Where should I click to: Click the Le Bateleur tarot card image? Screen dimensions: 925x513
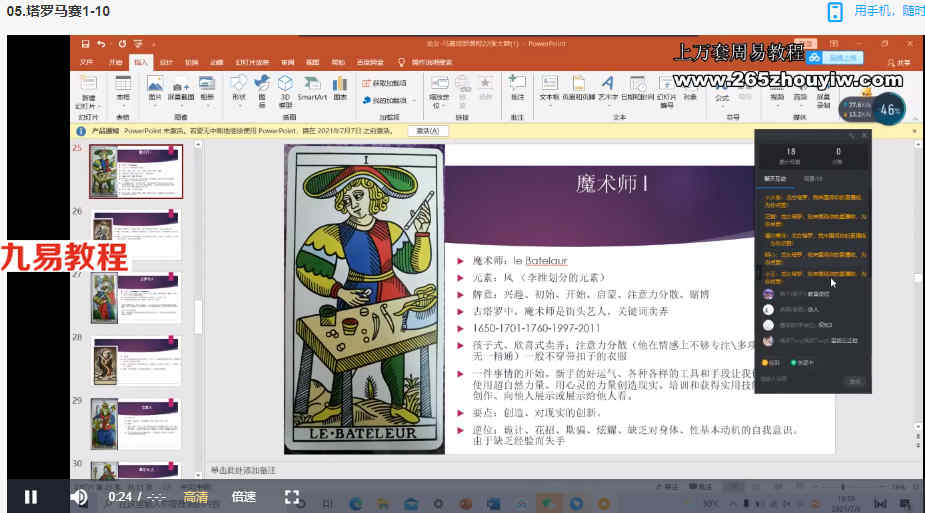(x=364, y=300)
